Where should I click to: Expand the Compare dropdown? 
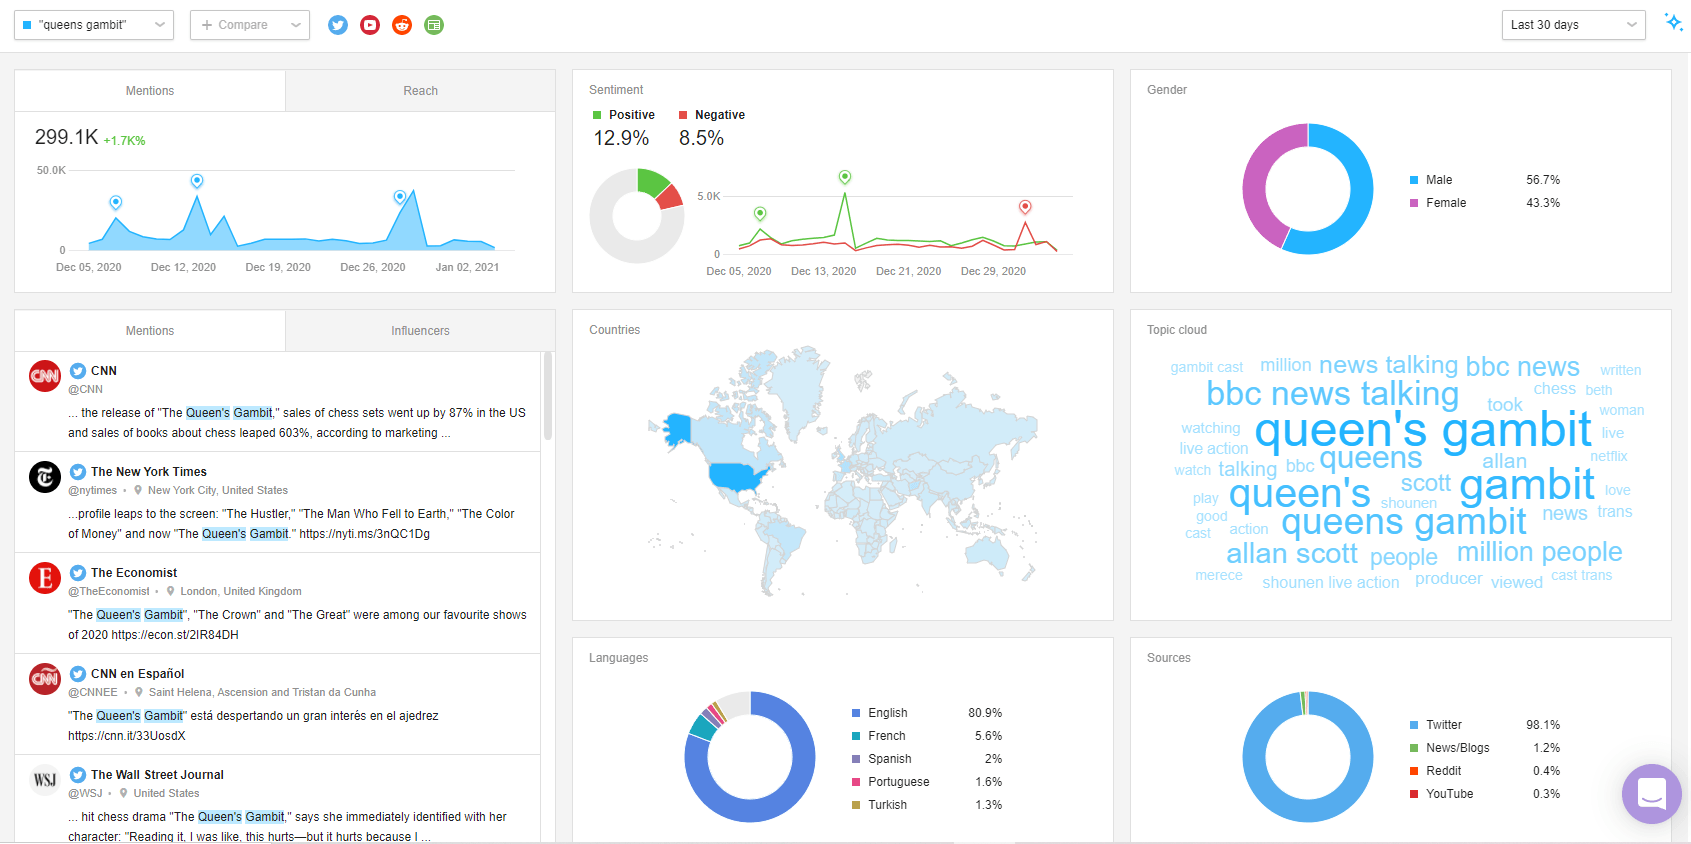coord(250,25)
